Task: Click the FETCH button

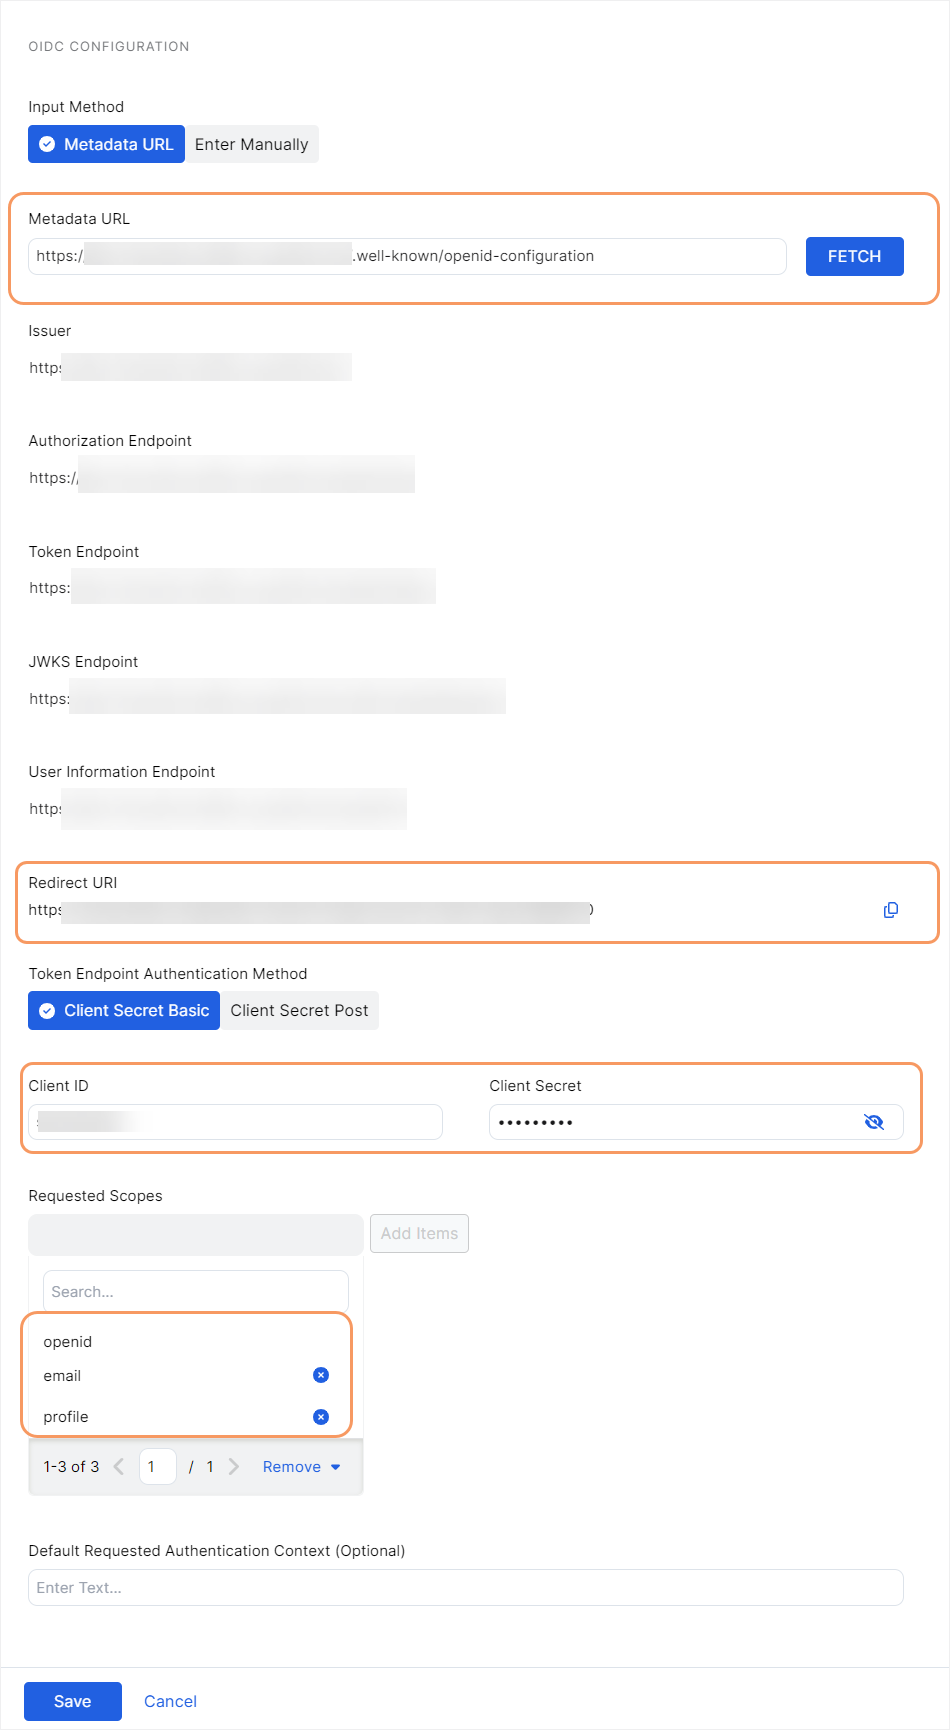Action: [x=855, y=256]
